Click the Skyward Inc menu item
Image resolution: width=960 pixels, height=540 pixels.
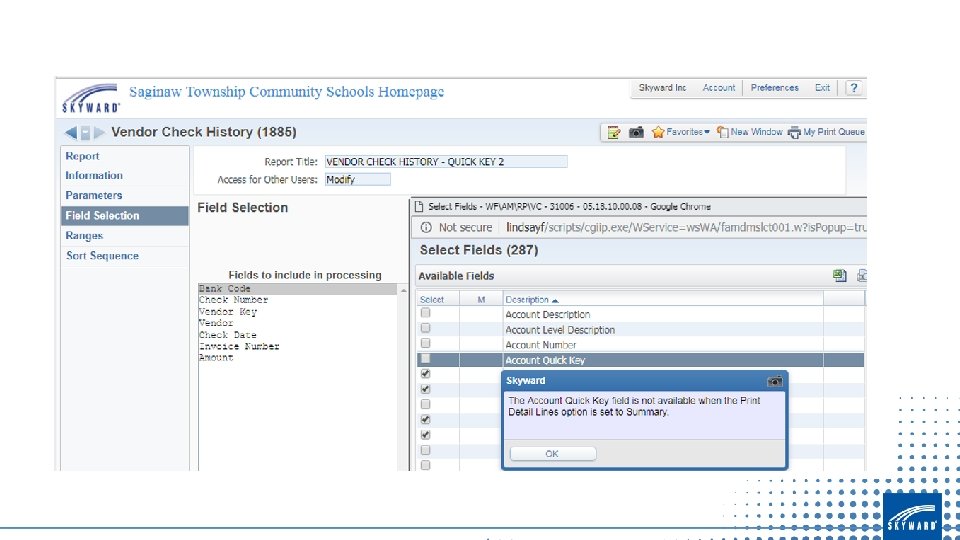tap(662, 88)
